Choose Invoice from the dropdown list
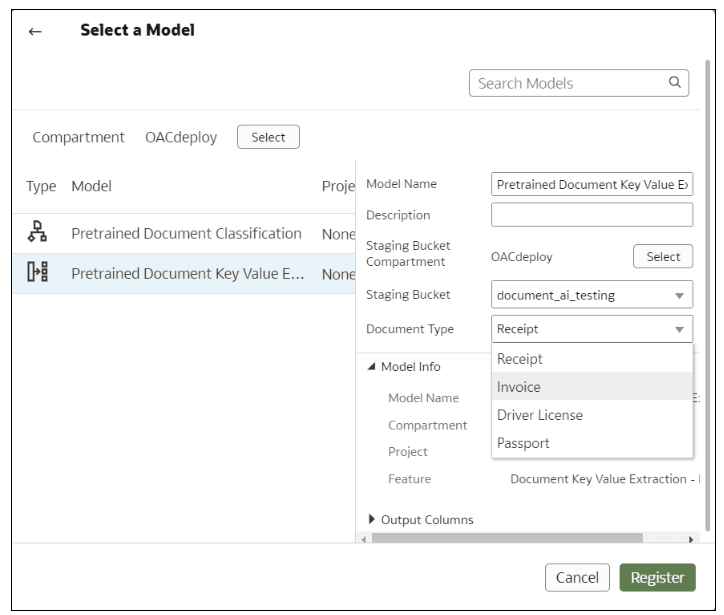The image size is (724, 615). click(x=519, y=387)
